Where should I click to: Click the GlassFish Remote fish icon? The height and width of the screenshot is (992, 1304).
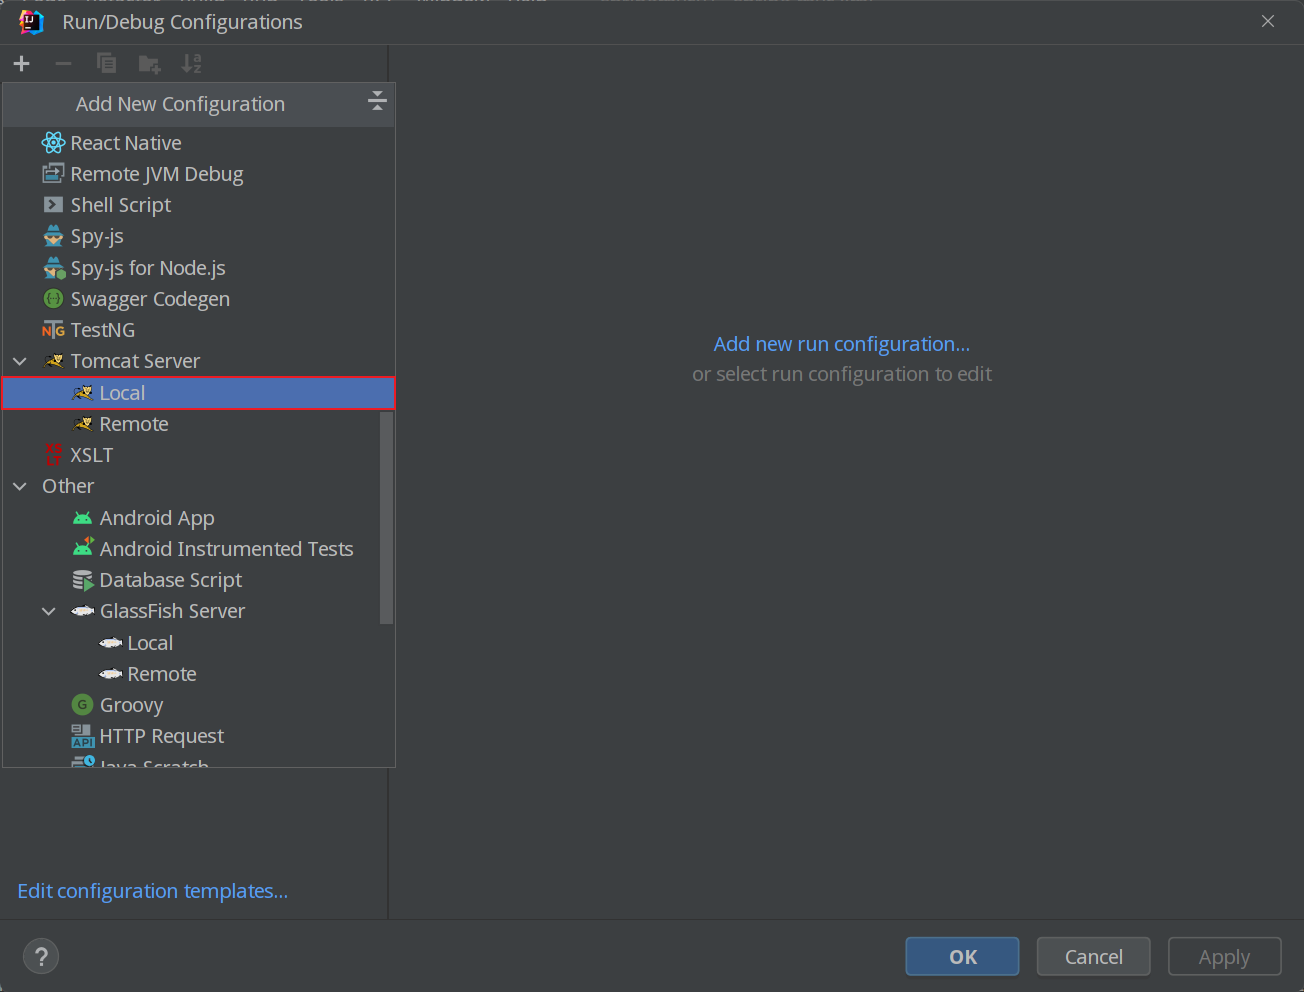click(111, 674)
